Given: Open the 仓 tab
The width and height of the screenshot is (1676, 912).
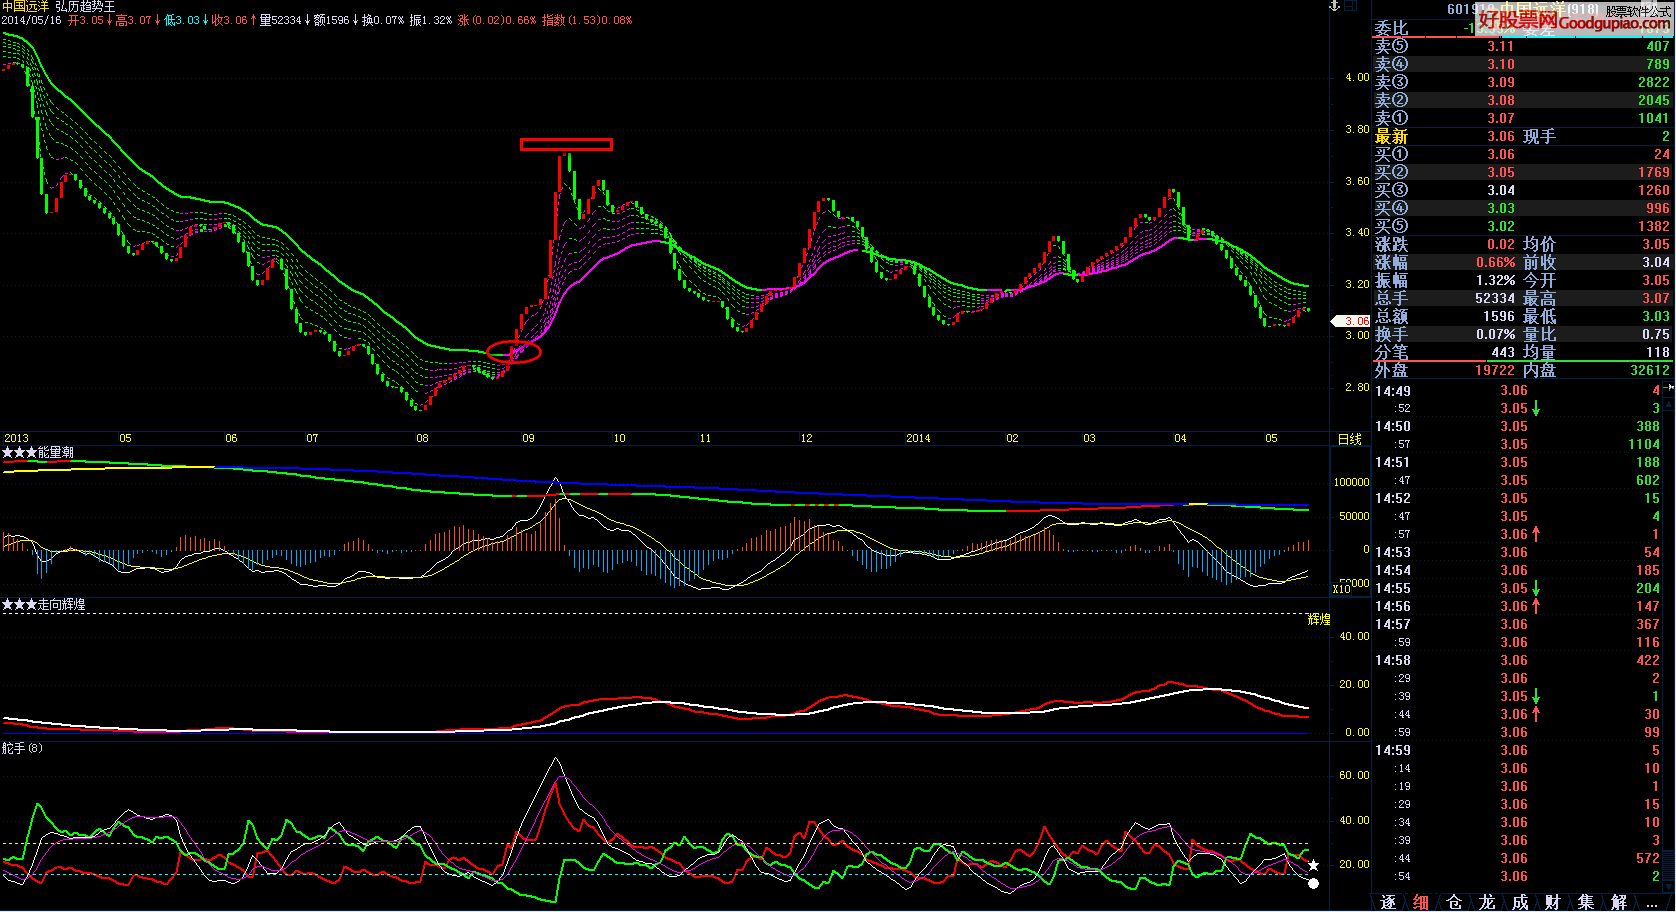Looking at the screenshot, I should pos(1454,902).
